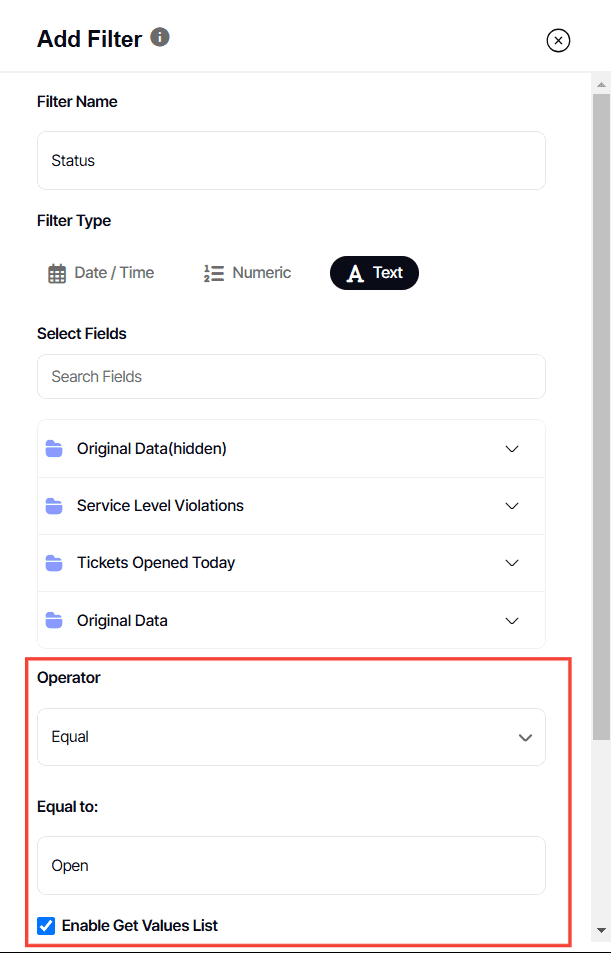Select the Text filter type tab

374,272
